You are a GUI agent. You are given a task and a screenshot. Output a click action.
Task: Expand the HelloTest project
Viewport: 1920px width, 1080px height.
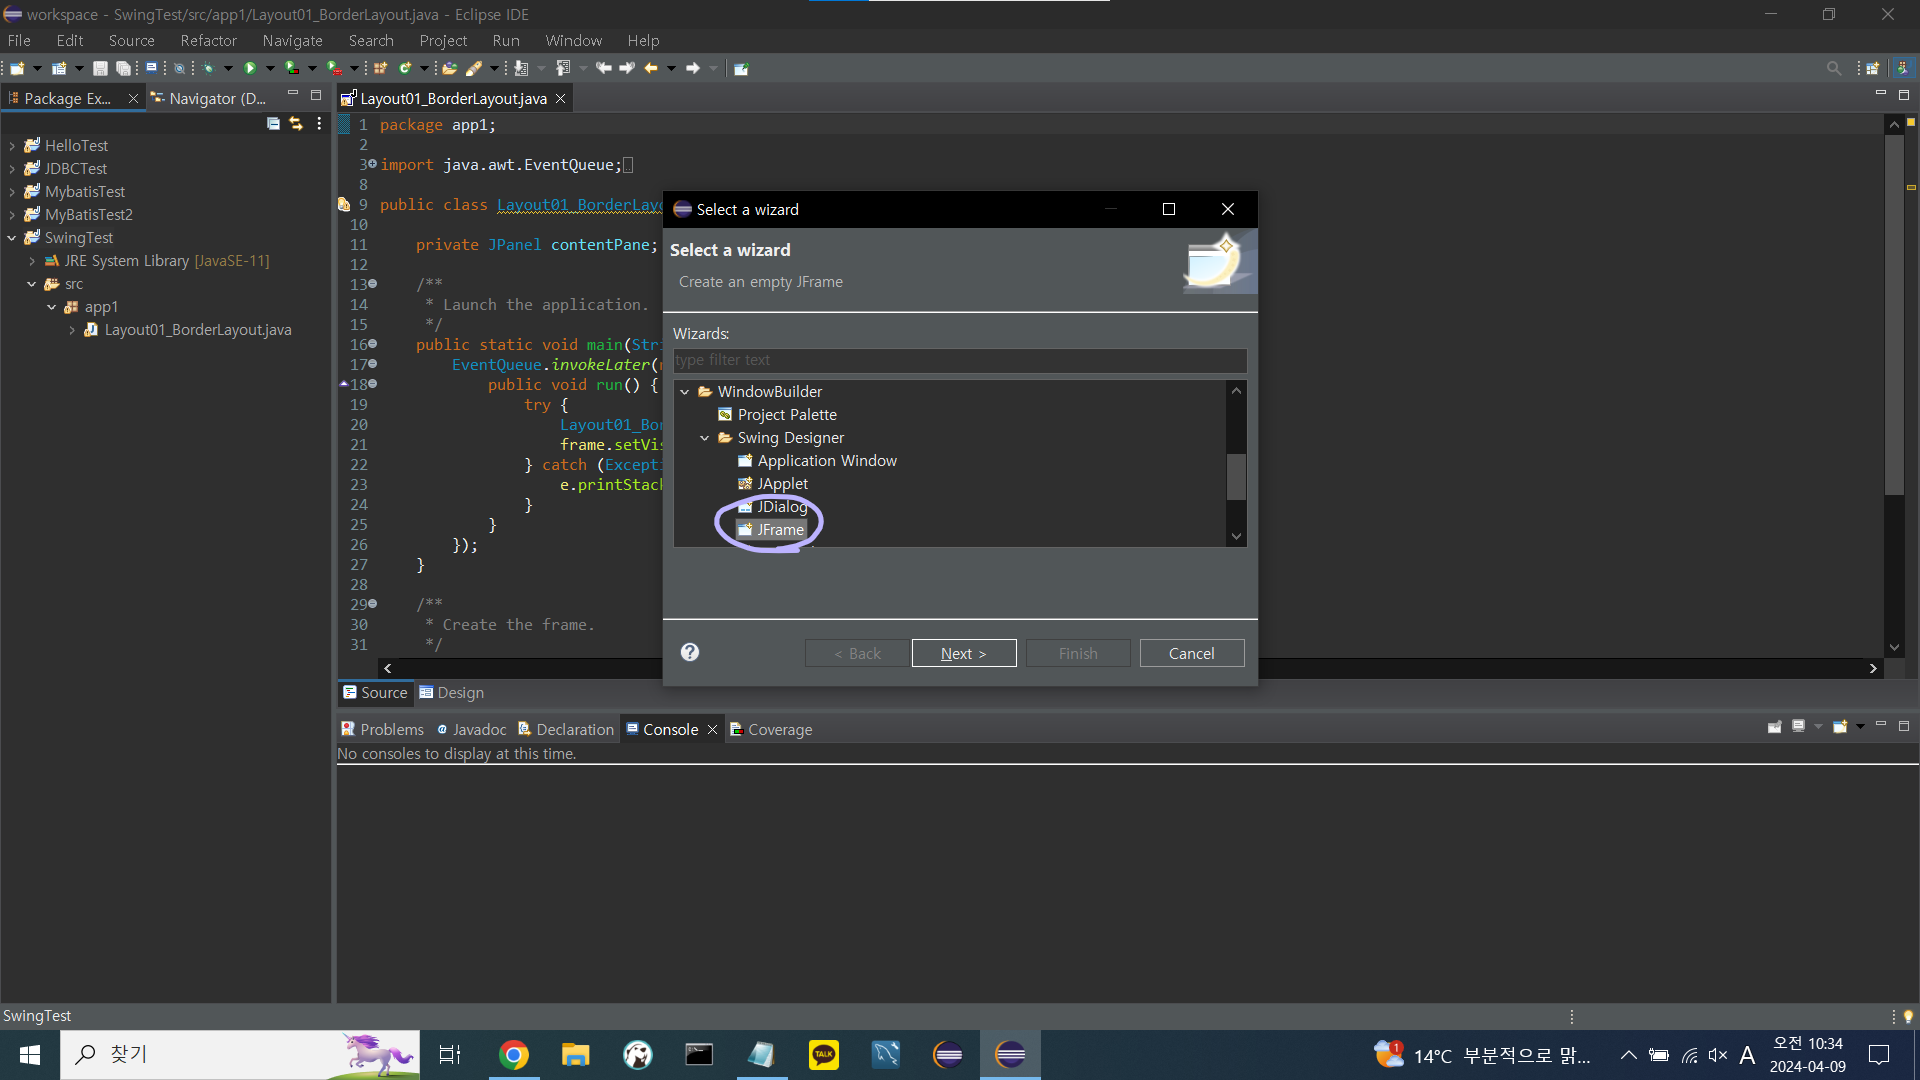[12, 146]
